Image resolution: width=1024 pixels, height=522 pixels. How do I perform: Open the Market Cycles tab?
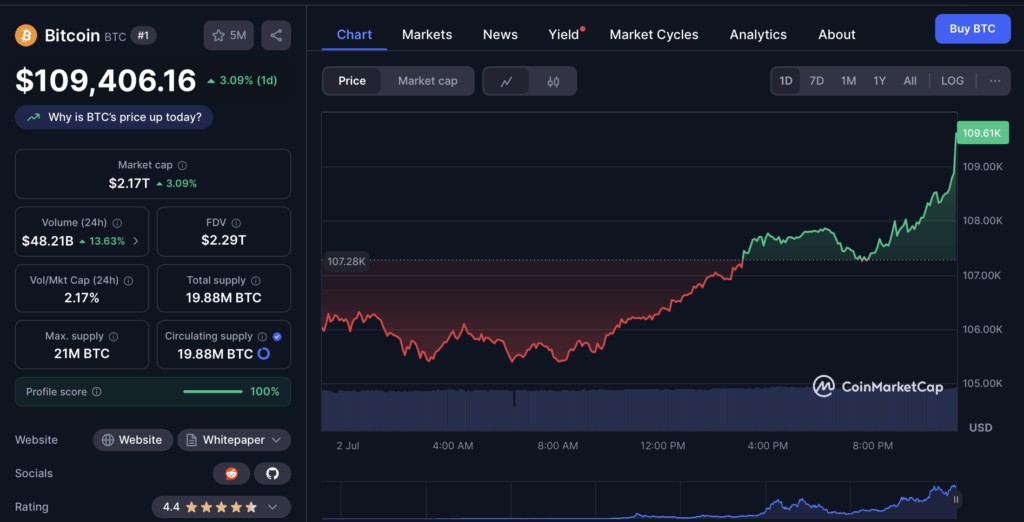[x=654, y=35]
